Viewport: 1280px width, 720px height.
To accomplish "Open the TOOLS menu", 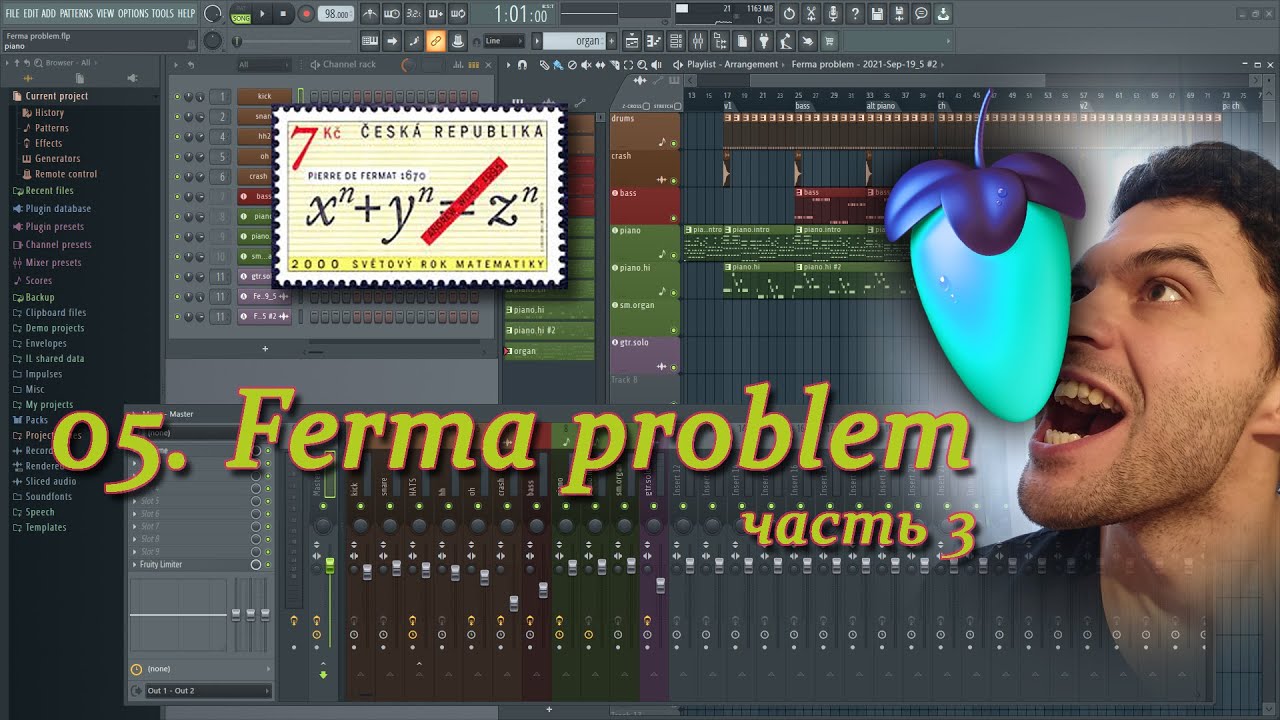I will pyautogui.click(x=162, y=13).
